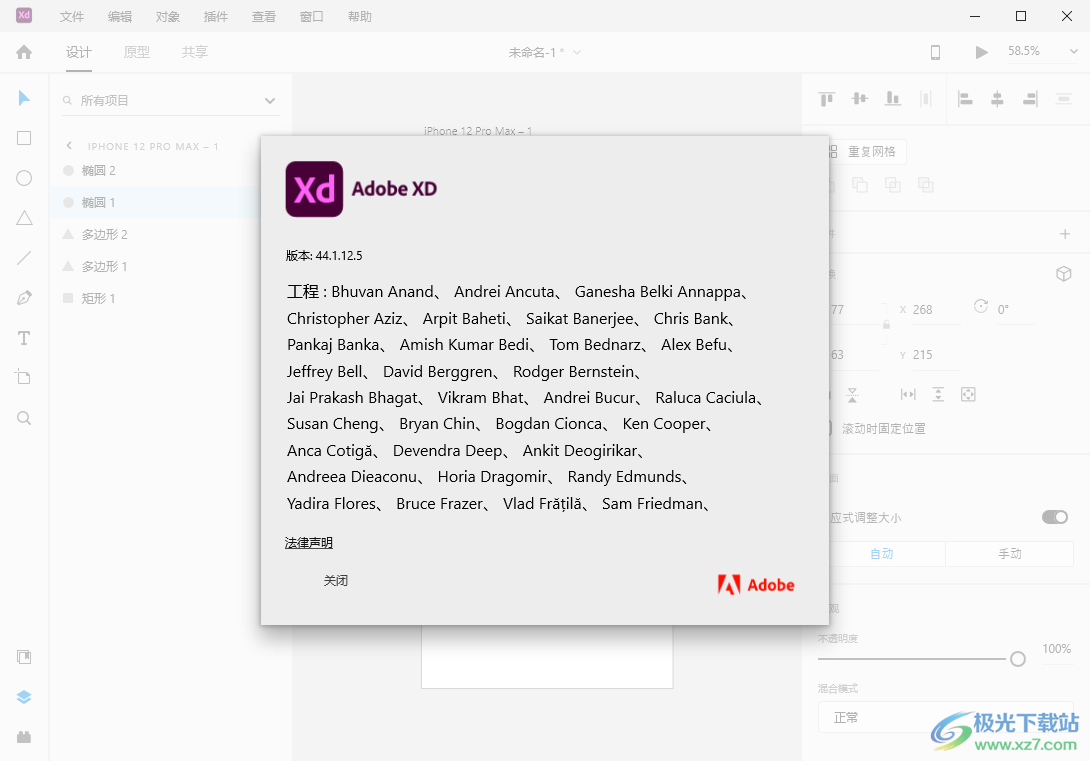This screenshot has height=761, width=1090.
Task: Select 自动 responsive resize mode
Action: [881, 554]
